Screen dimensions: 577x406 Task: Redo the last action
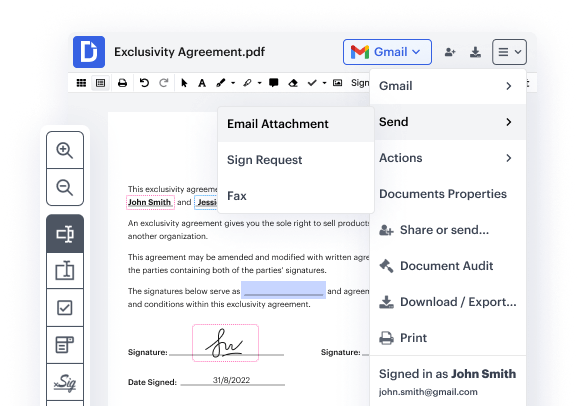[x=163, y=83]
